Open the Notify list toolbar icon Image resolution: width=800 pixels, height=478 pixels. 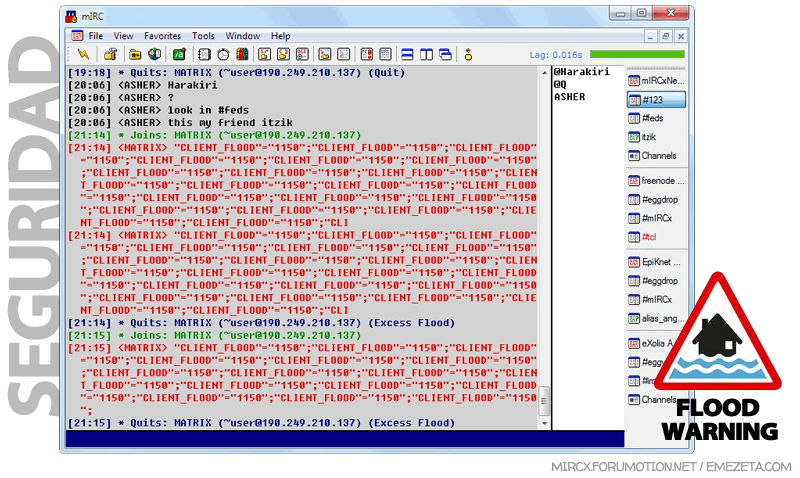click(366, 54)
